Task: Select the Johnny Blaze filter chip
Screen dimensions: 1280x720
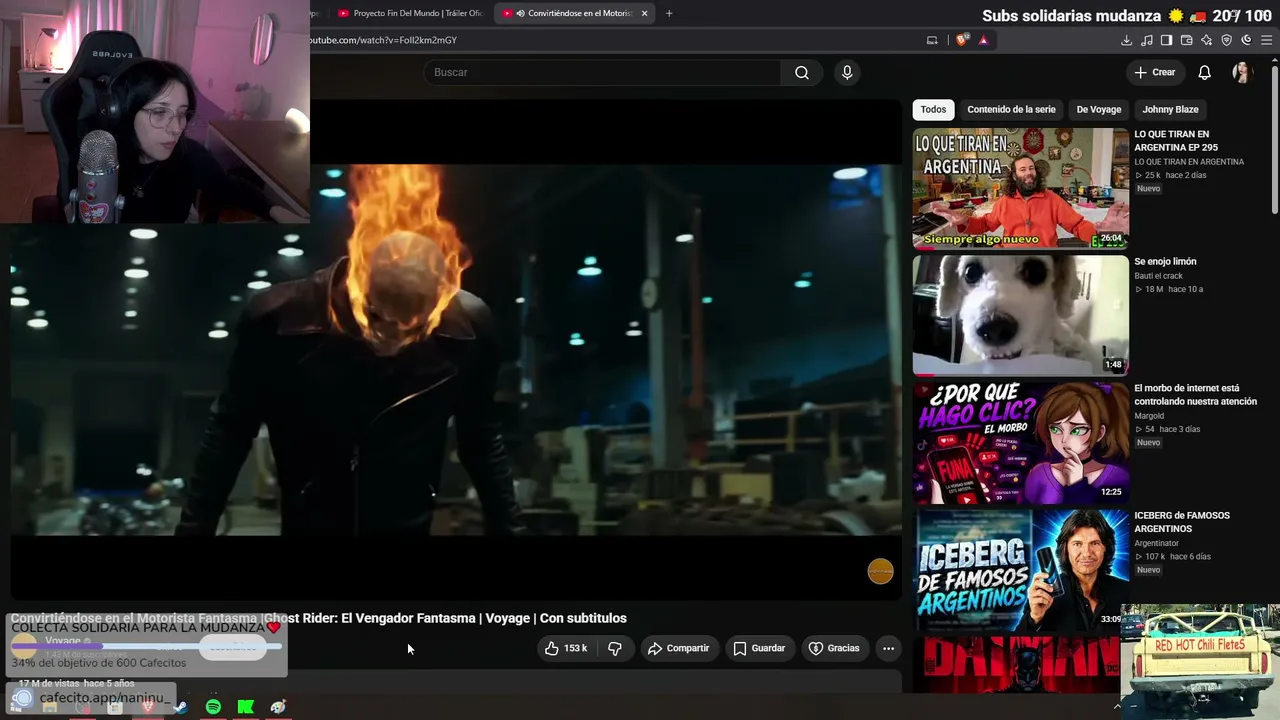Action: pyautogui.click(x=1170, y=109)
